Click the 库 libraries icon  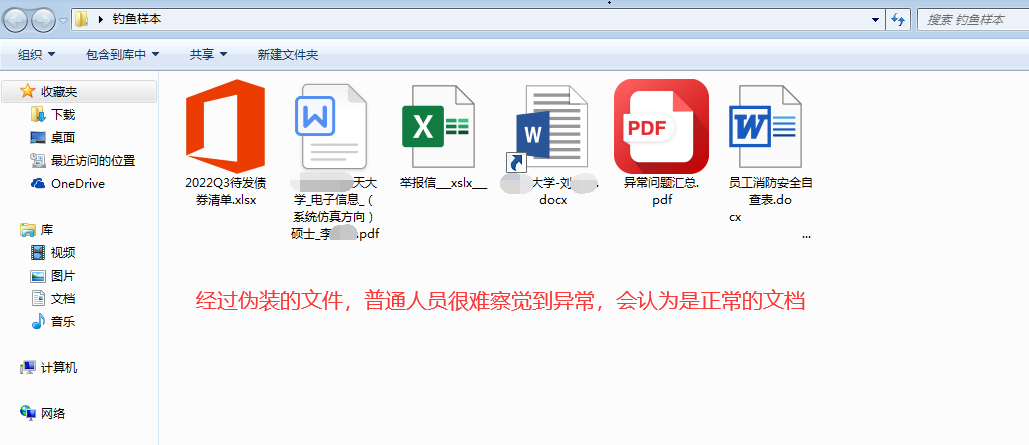click(x=27, y=230)
